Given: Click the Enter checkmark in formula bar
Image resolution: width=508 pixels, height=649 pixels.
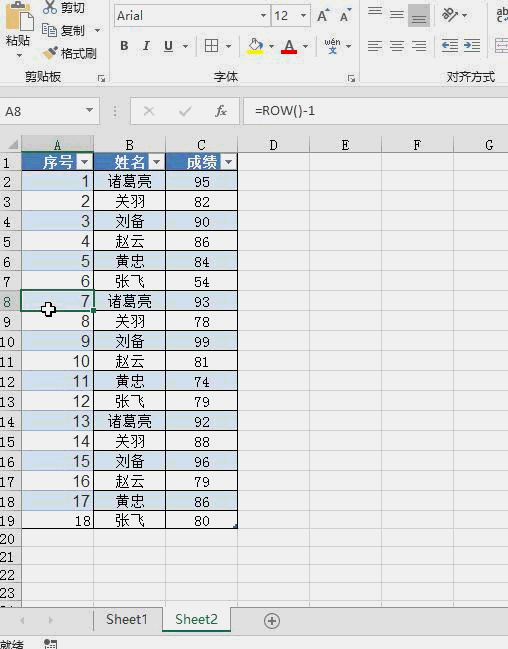Looking at the screenshot, I should click(x=185, y=111).
